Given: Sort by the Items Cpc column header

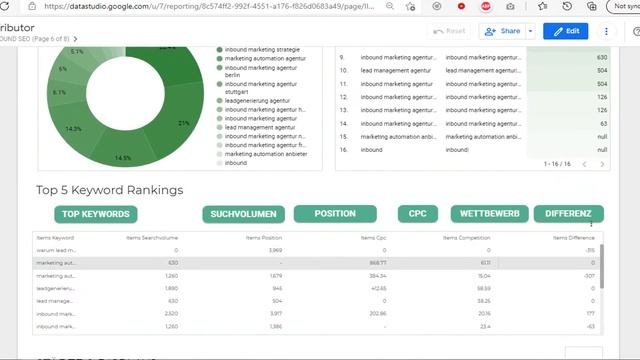Looking at the screenshot, I should [x=373, y=238].
